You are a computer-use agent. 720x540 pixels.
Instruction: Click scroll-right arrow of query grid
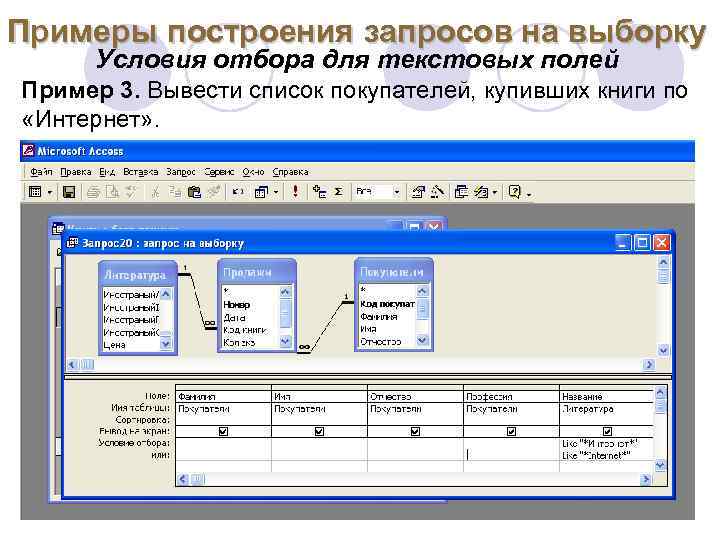click(x=645, y=479)
